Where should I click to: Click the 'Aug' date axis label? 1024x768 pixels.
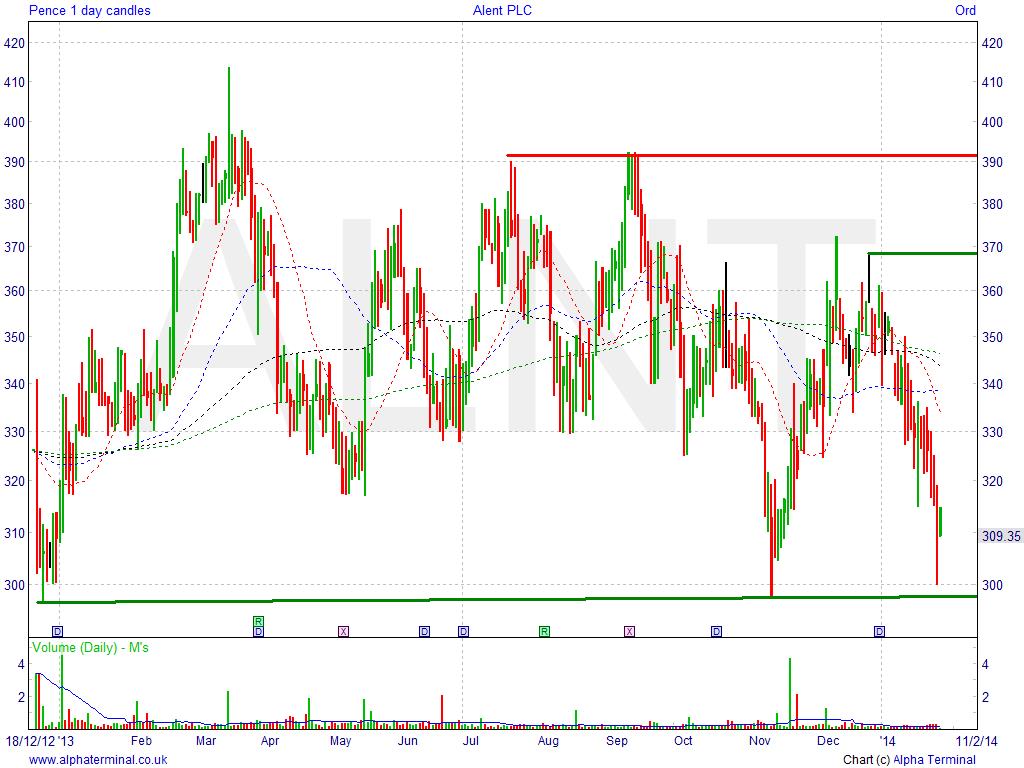point(548,741)
